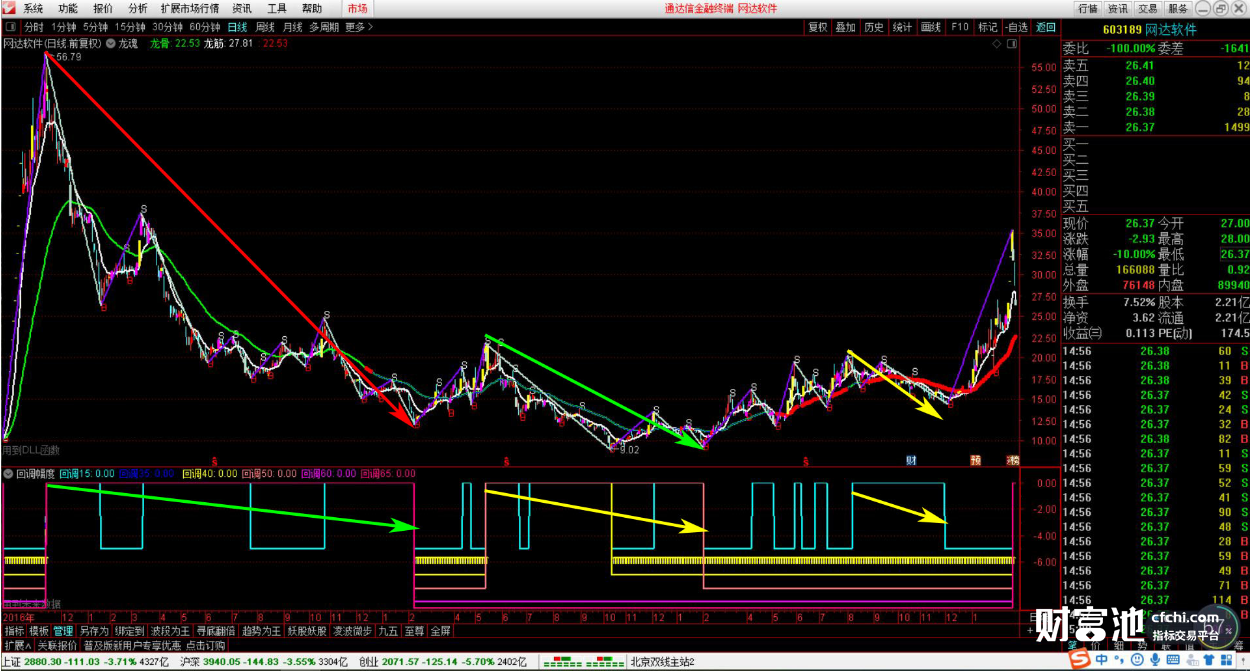Click the 行情 button at top right

[1087, 8]
